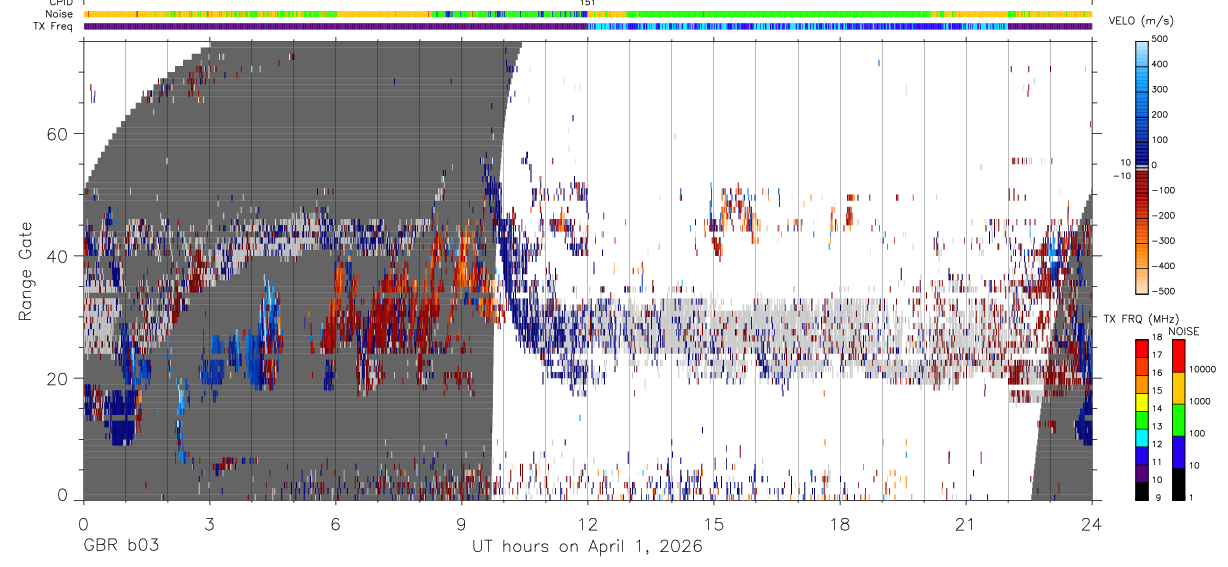The width and height of the screenshot is (1228, 567).
Task: Click the '3' hour tick on x-axis
Action: [209, 524]
